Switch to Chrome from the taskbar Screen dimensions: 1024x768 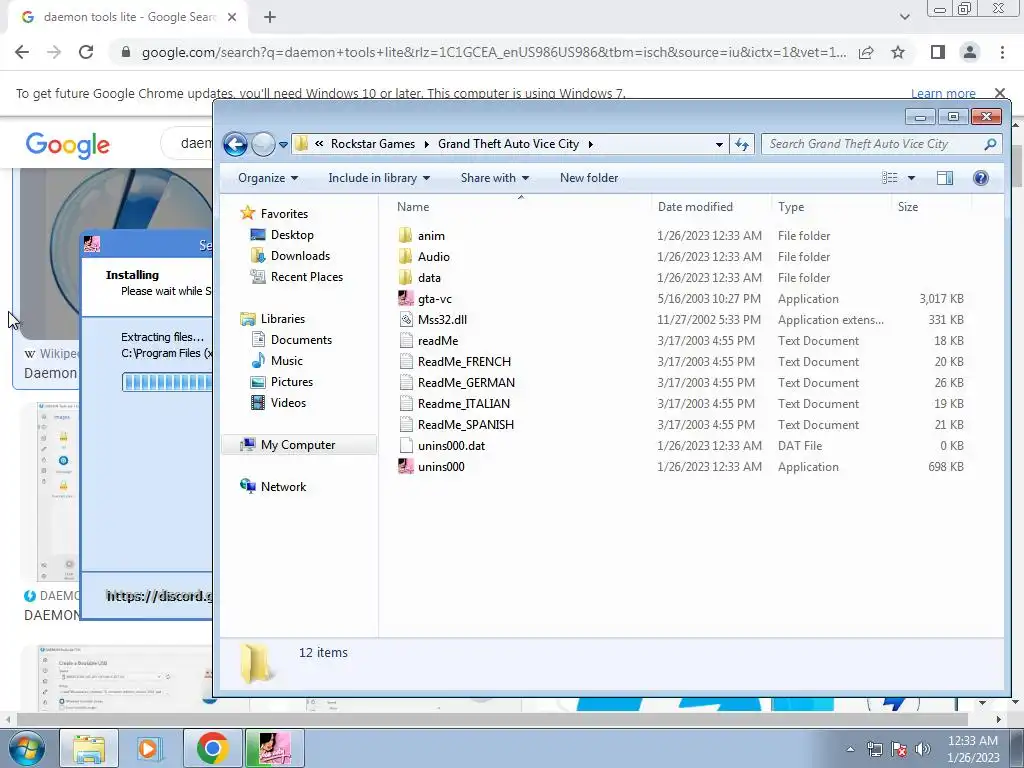click(x=212, y=748)
